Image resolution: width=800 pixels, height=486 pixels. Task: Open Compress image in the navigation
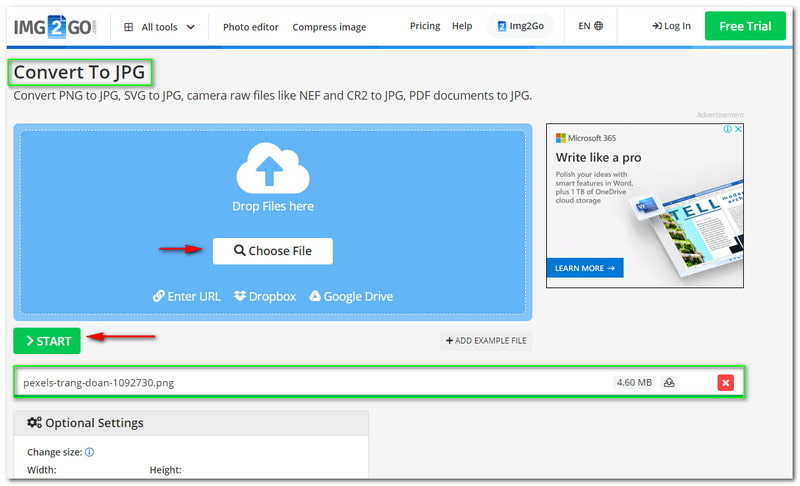pyautogui.click(x=329, y=27)
